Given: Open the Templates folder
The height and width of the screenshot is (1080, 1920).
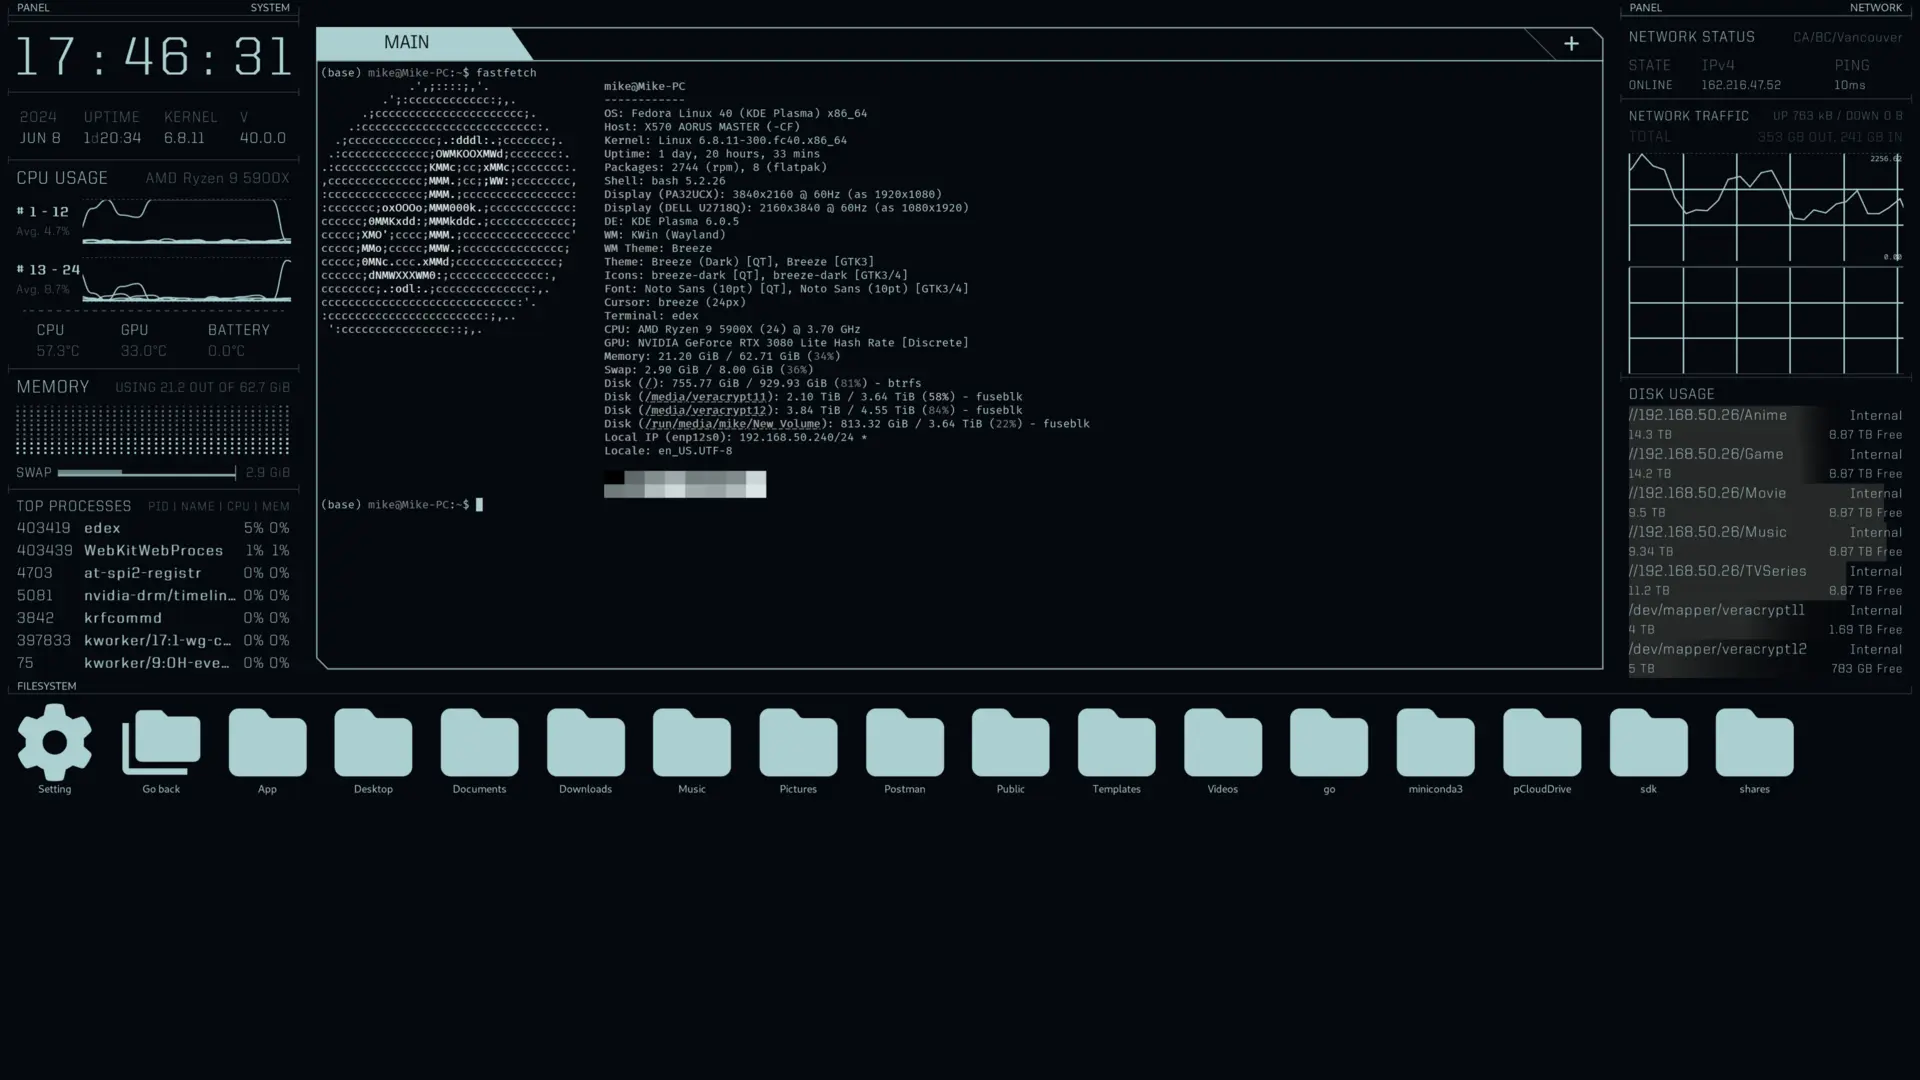Looking at the screenshot, I should point(1116,743).
